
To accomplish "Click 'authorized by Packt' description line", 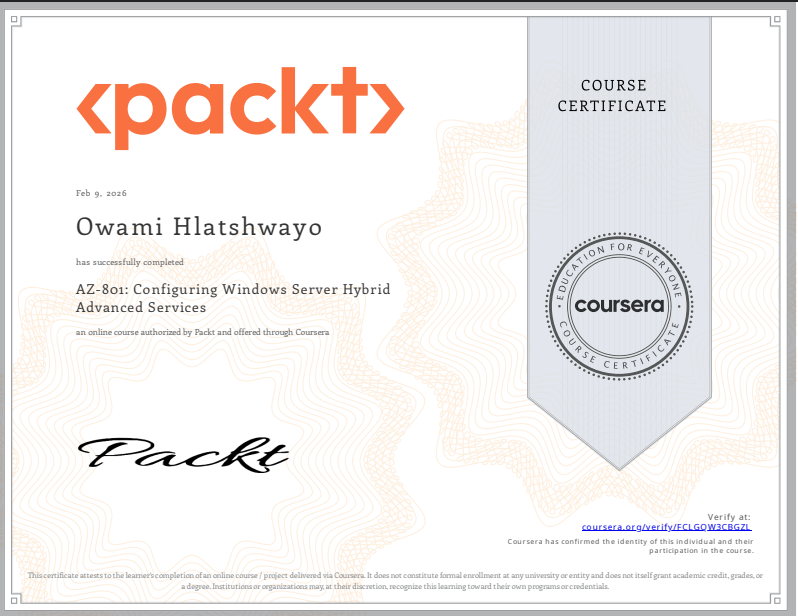I will click(203, 332).
